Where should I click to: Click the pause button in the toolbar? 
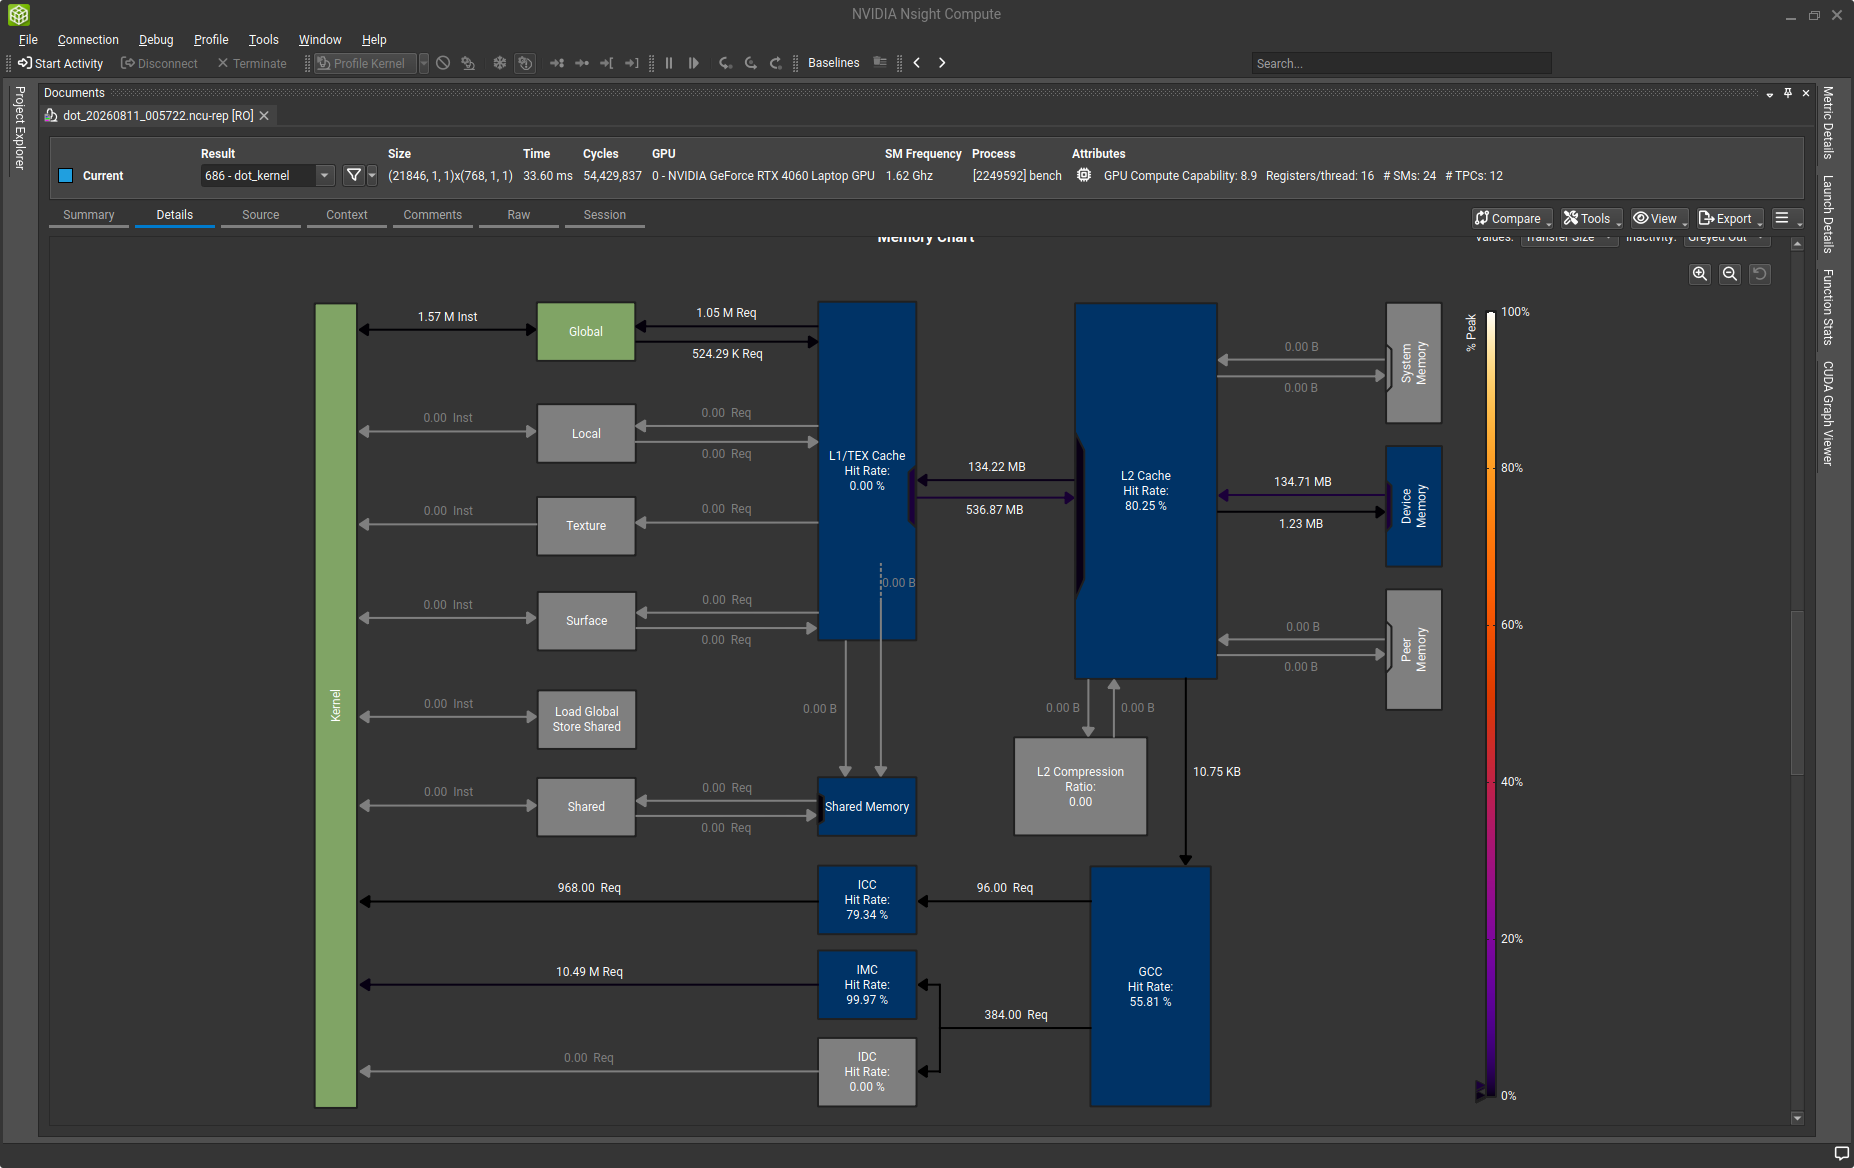[669, 63]
